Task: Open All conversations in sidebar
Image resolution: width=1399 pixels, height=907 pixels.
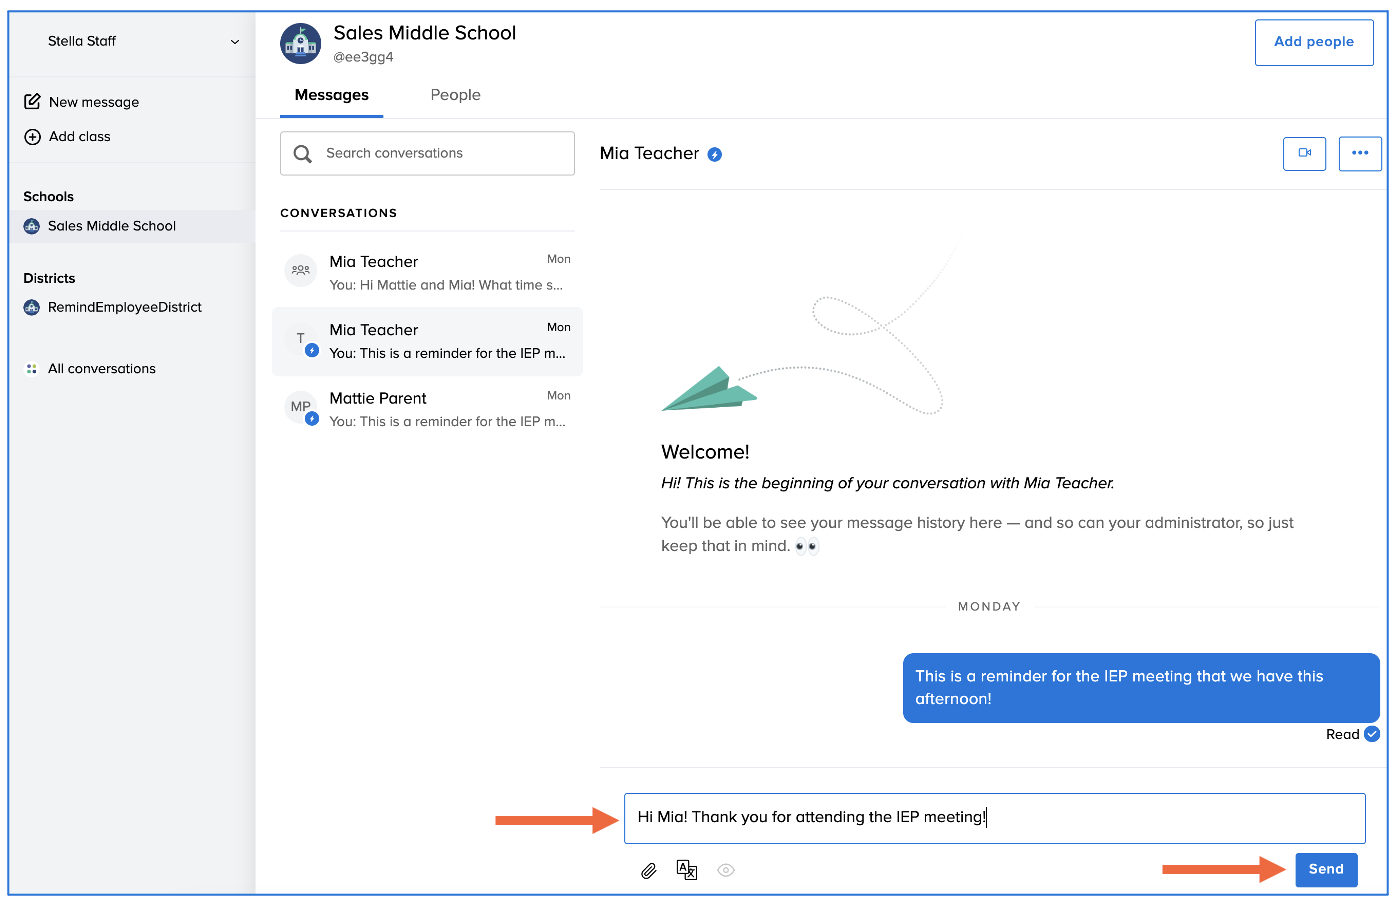Action: [x=101, y=369]
